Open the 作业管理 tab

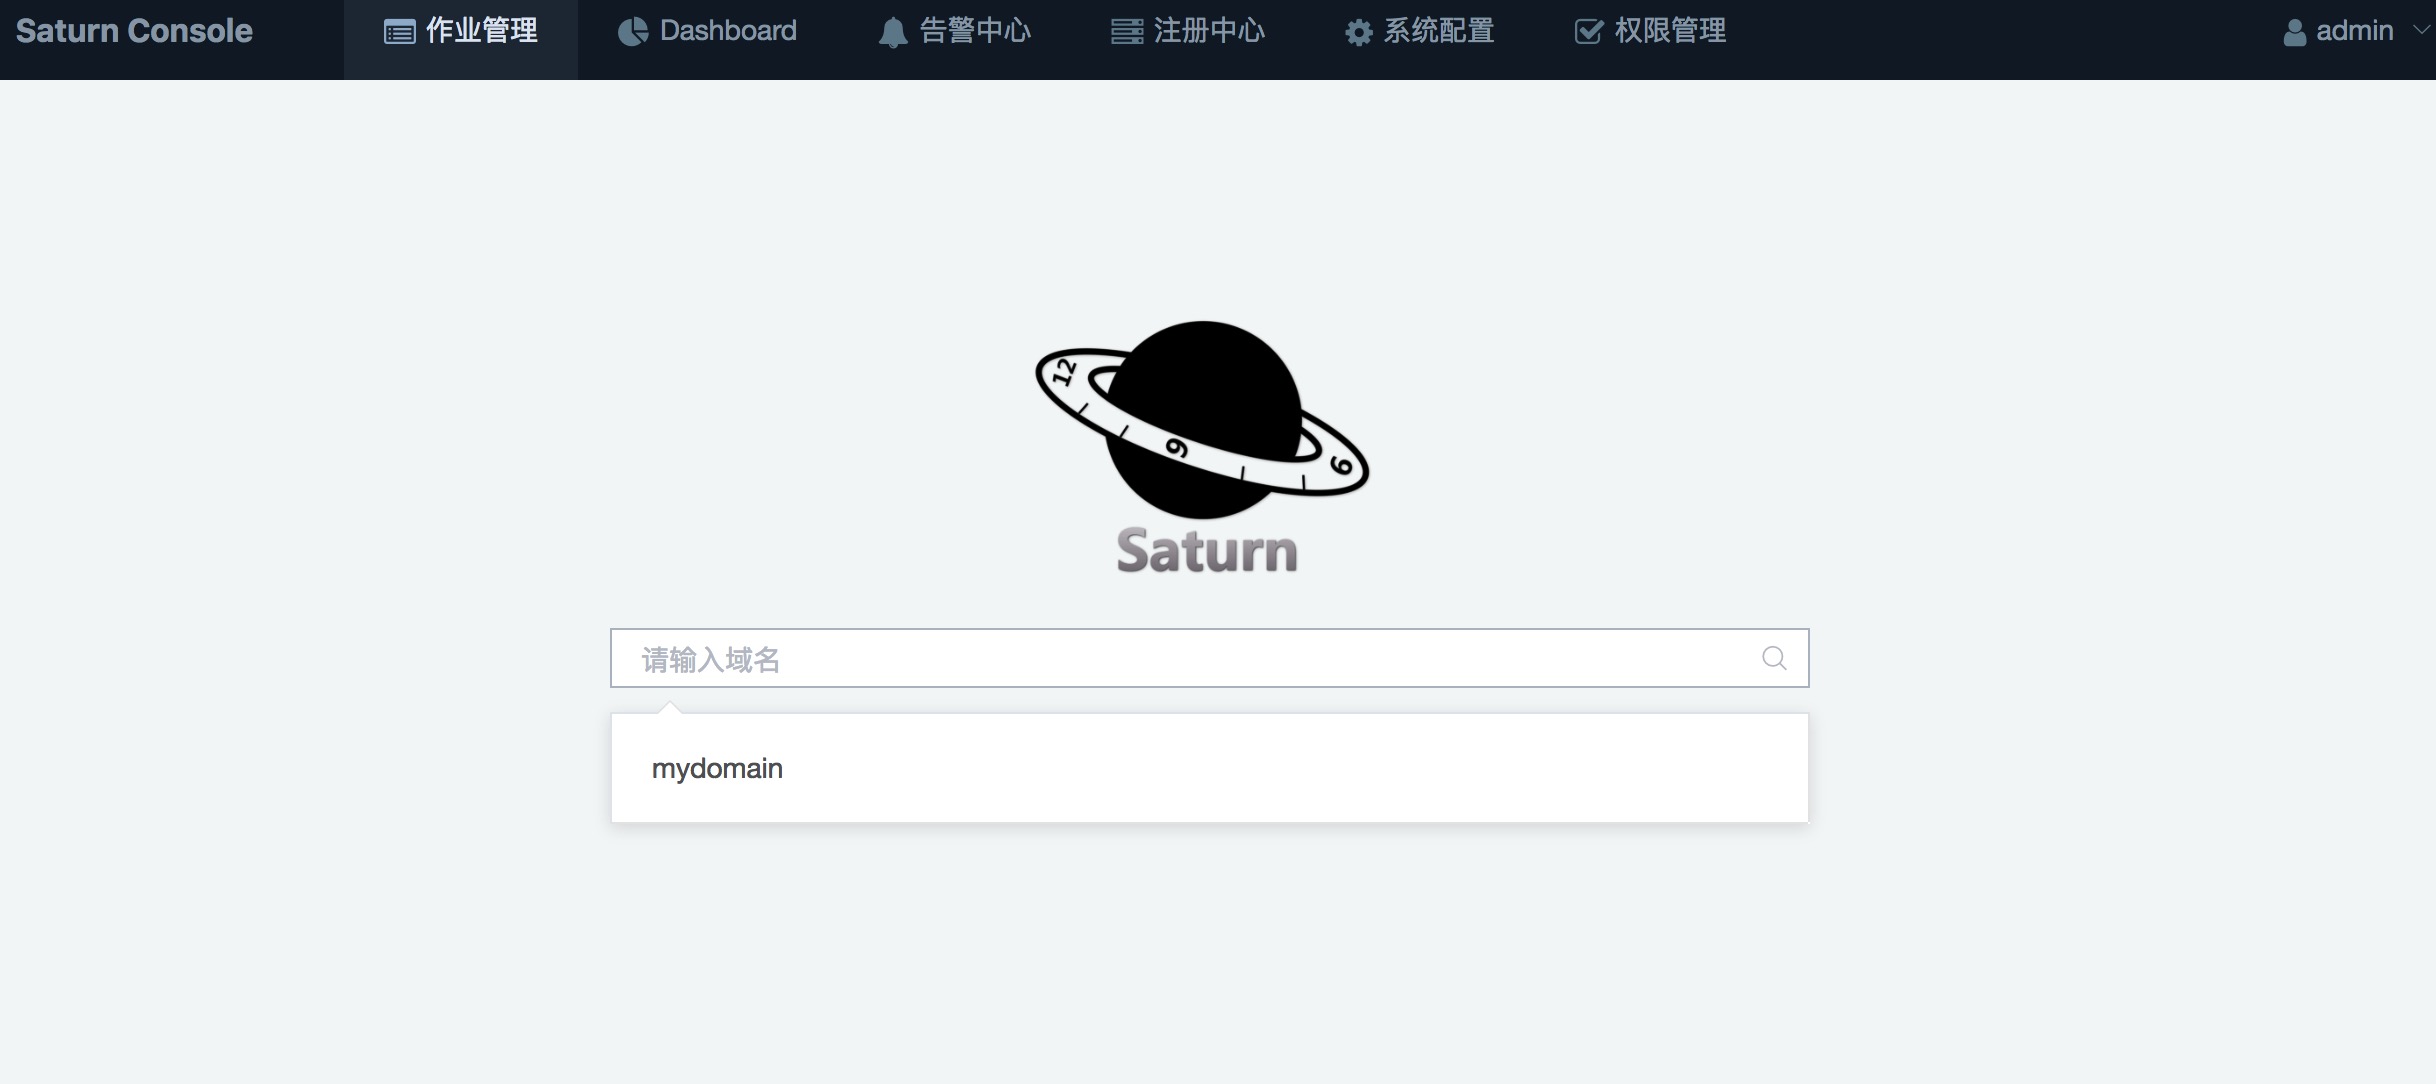482,31
